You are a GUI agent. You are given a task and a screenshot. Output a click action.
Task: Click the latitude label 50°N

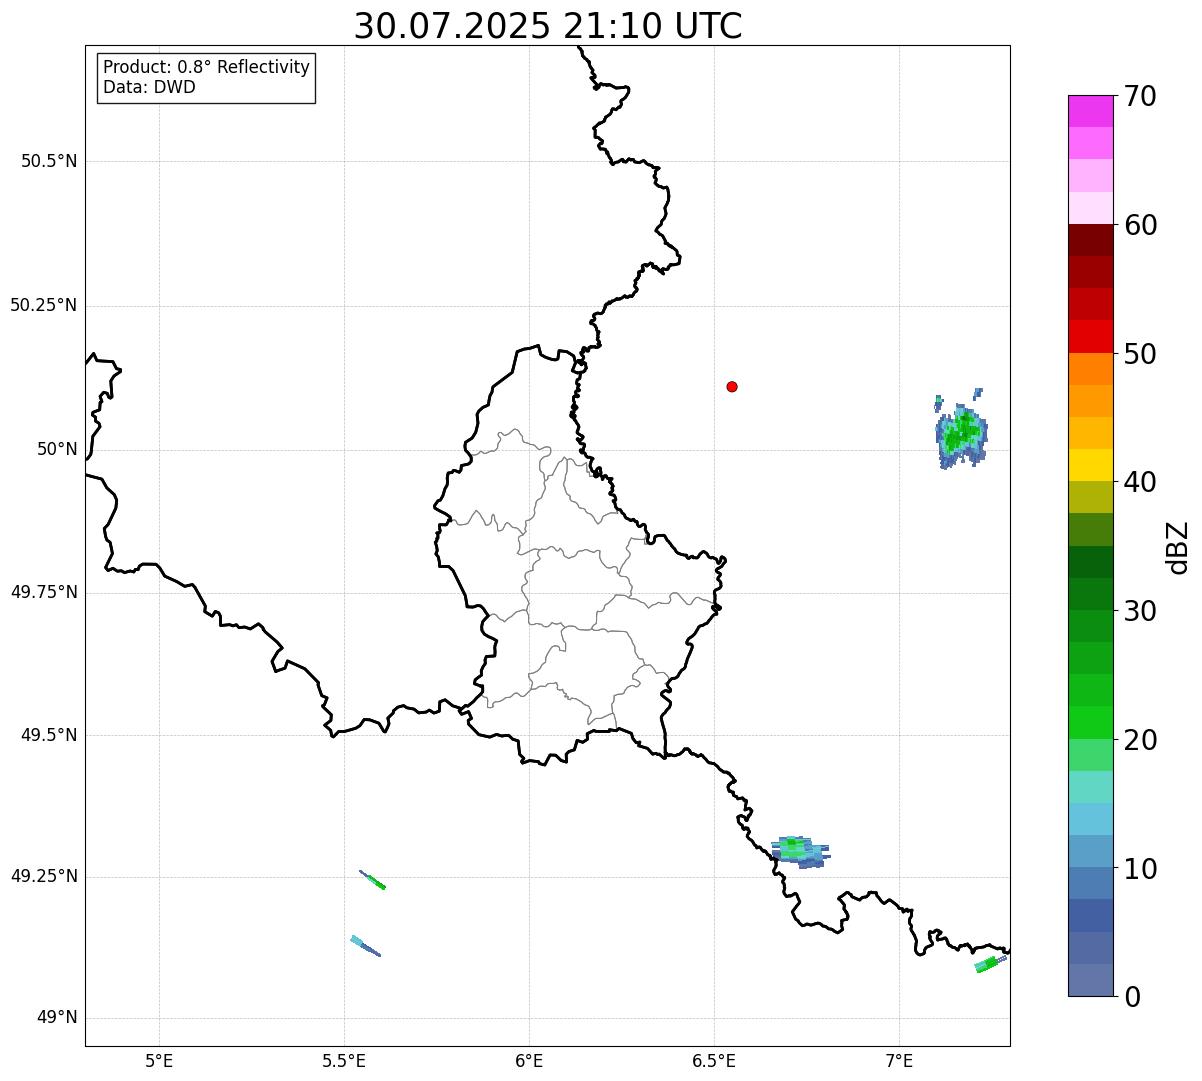coord(57,449)
